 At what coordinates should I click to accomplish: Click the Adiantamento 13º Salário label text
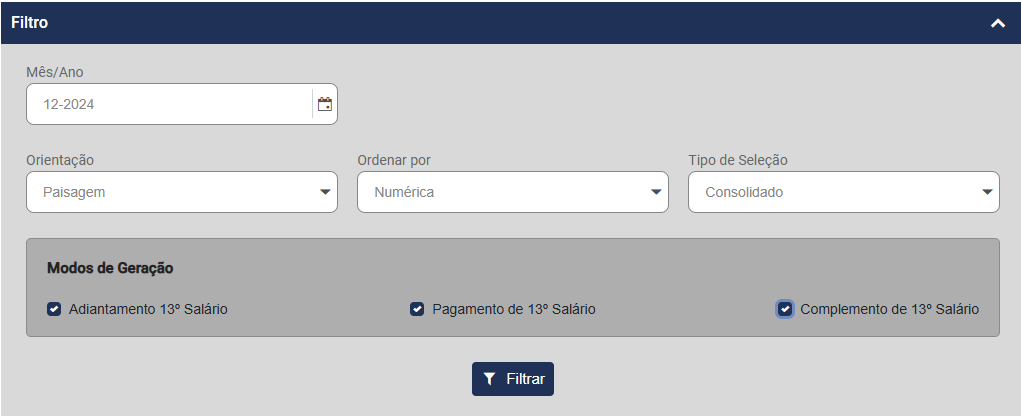[x=148, y=309]
